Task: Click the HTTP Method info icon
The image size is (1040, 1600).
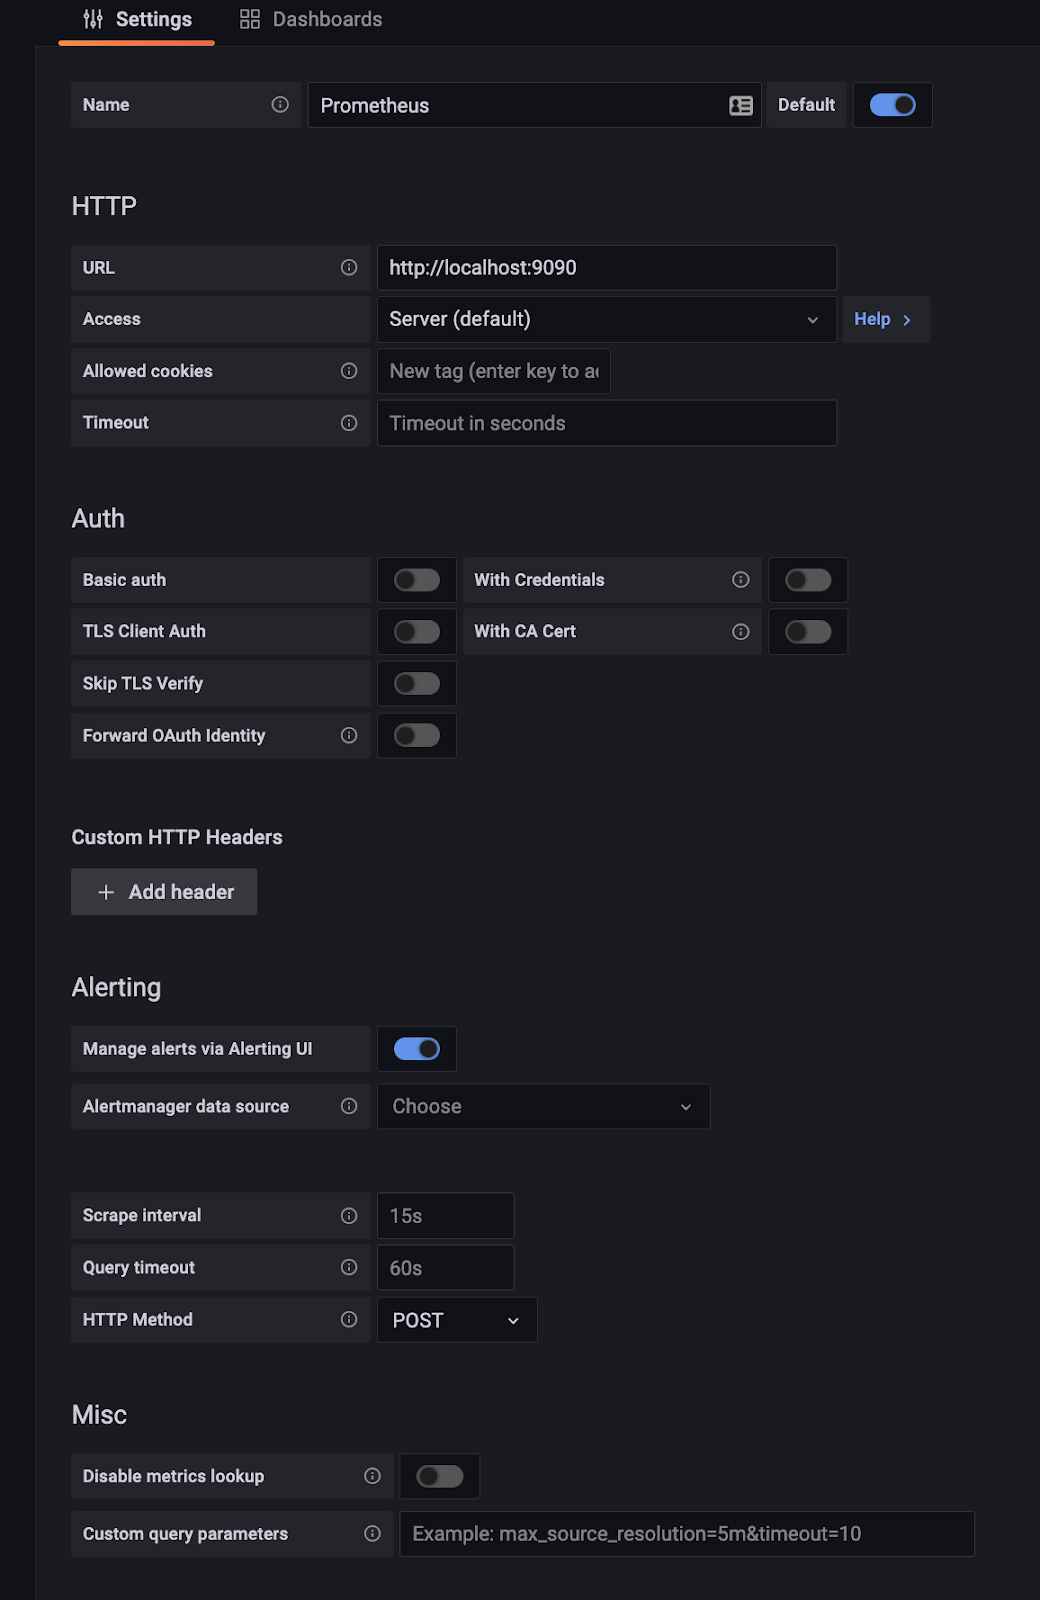Action: [x=349, y=1320]
